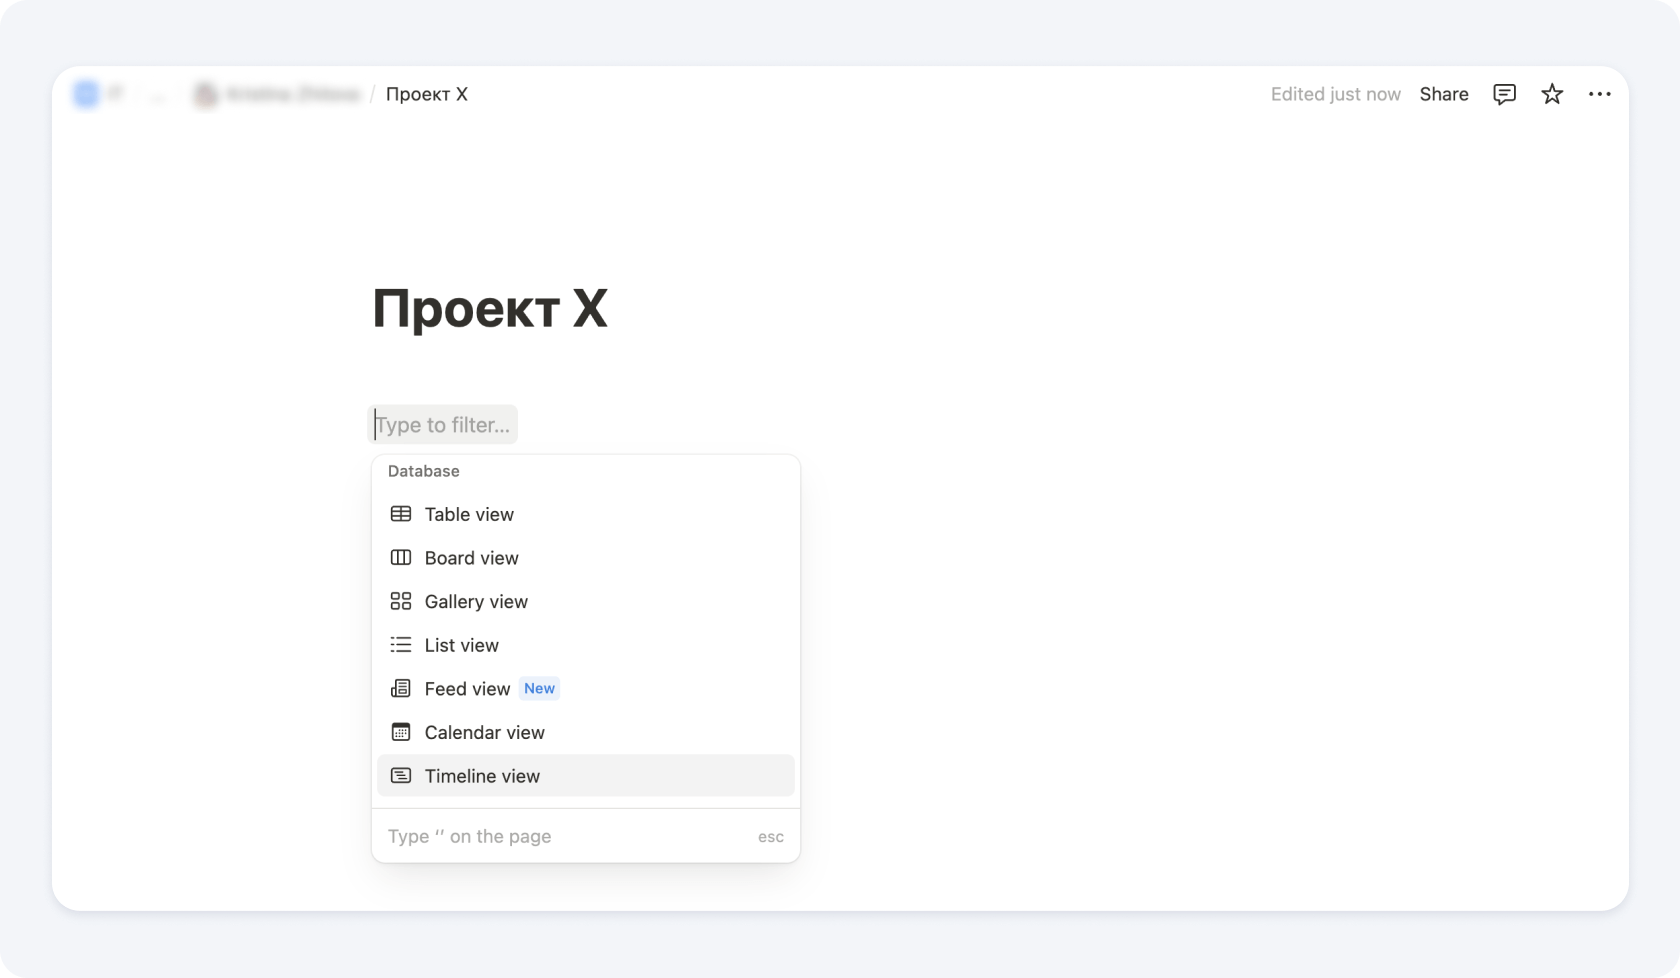Choose List view in the menu
Viewport: 1680px width, 978px height.
tap(461, 645)
